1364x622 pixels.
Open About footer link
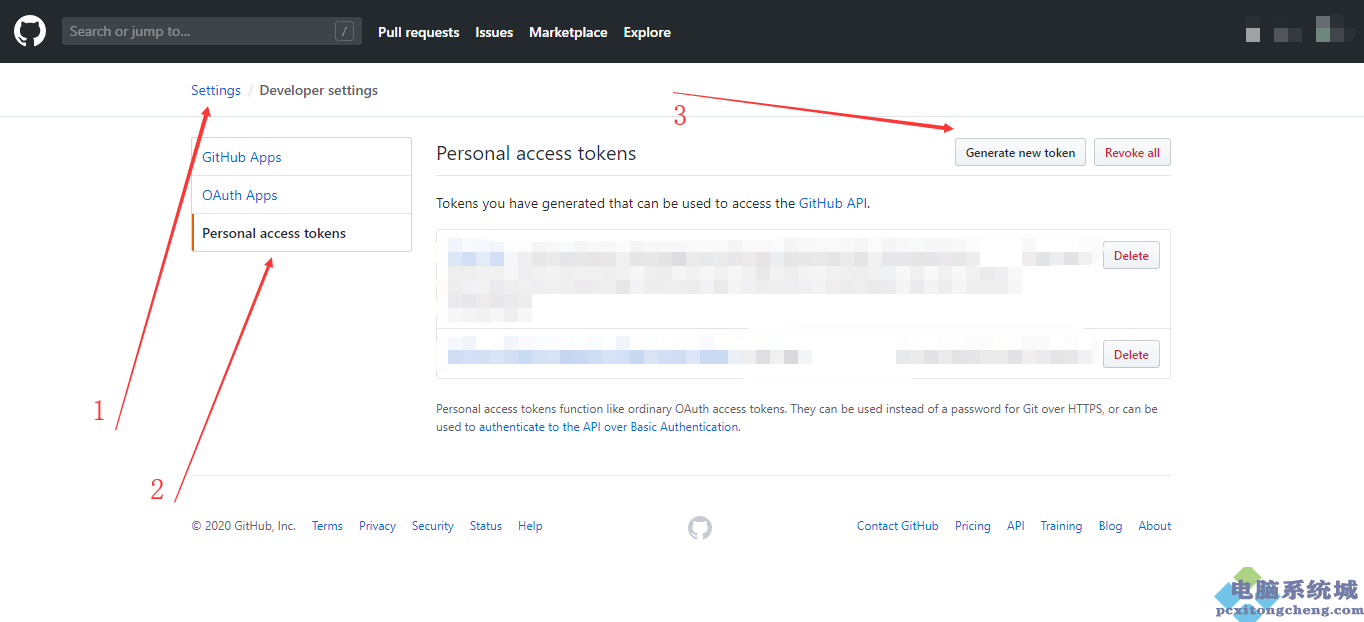(x=1155, y=526)
